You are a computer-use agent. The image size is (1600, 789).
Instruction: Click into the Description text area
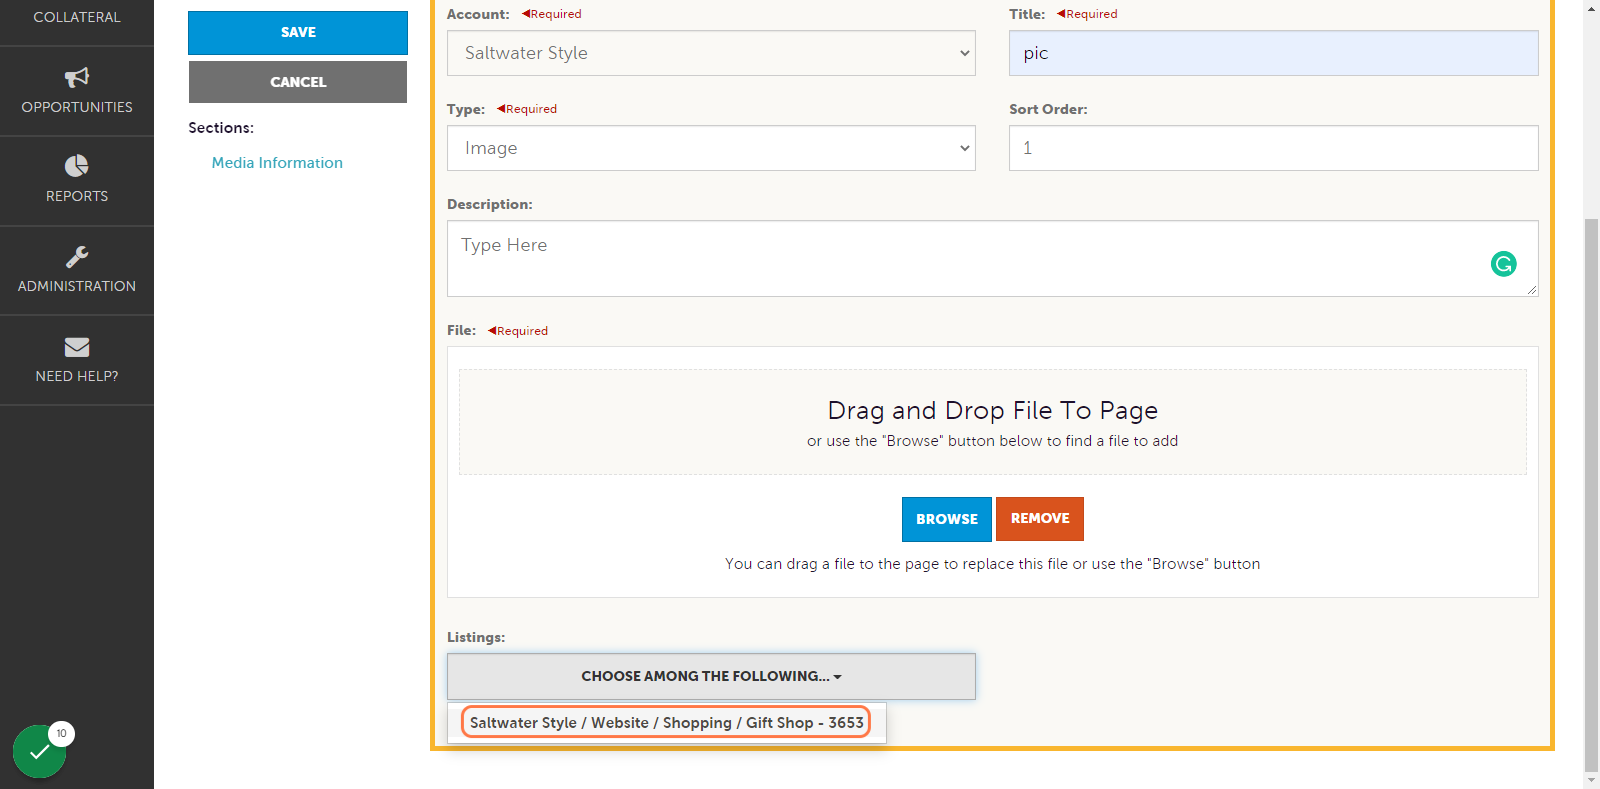coord(992,258)
